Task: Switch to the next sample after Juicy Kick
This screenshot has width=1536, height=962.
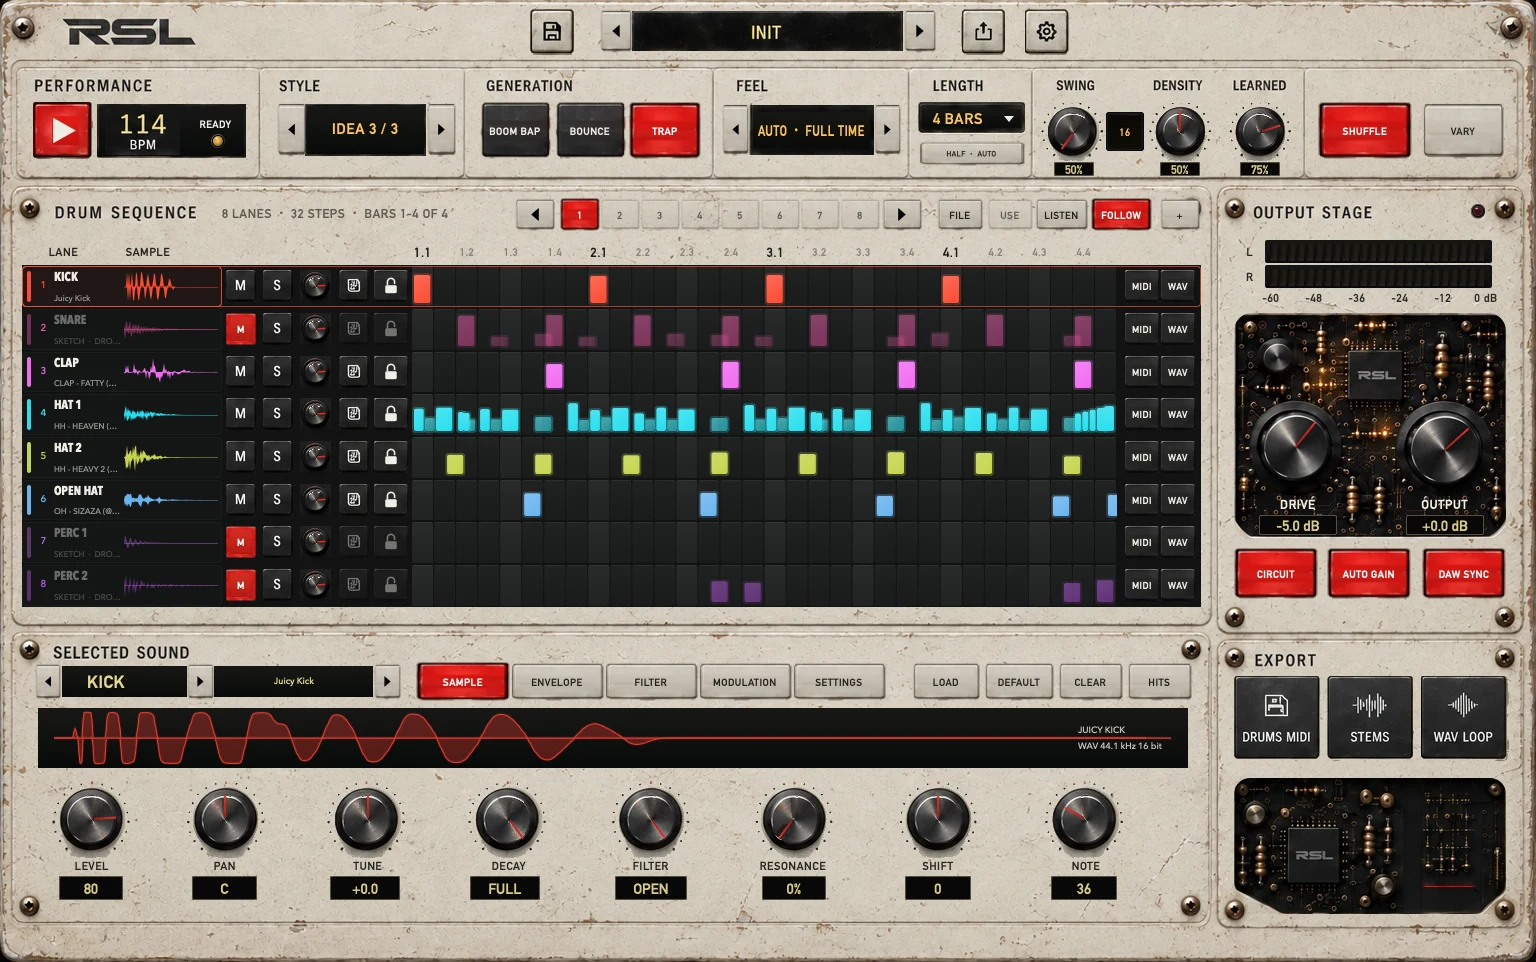Action: [x=386, y=682]
